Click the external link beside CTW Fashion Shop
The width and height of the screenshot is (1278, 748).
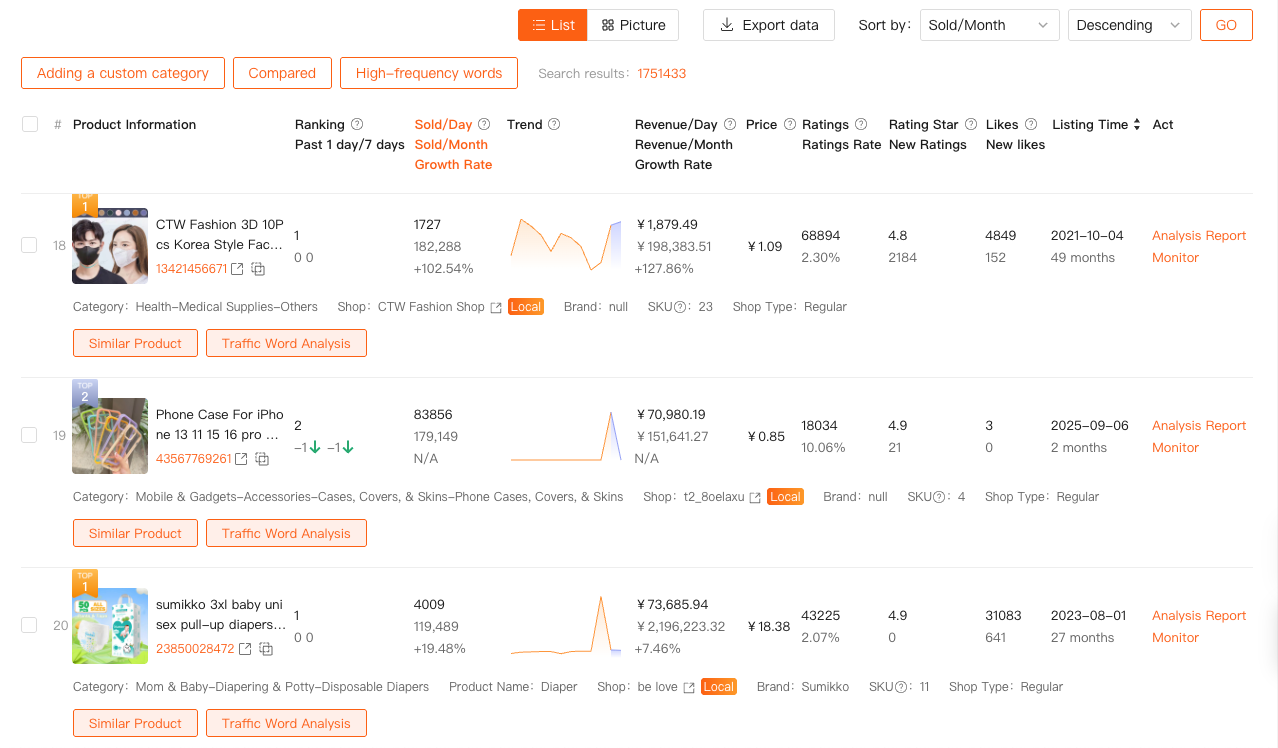click(x=497, y=307)
